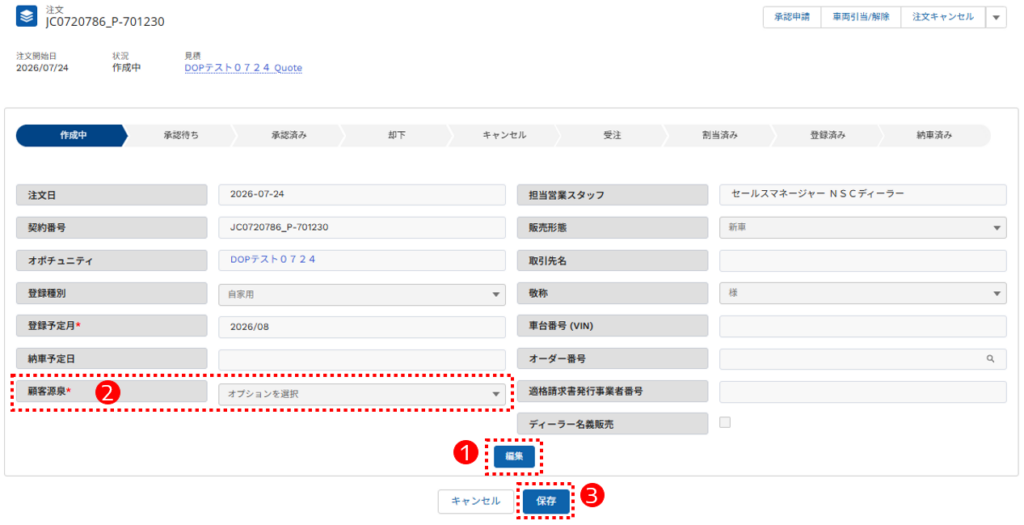Image resolution: width=1024 pixels, height=525 pixels.
Task: Click the 承認申請 button
Action: [x=792, y=17]
